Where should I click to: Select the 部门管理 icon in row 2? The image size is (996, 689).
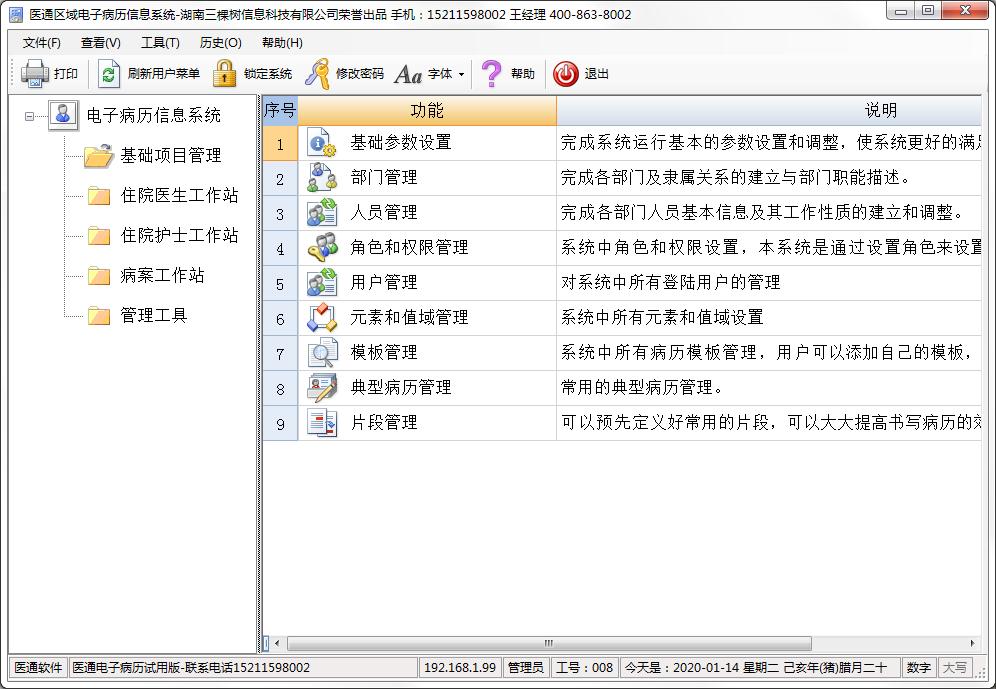tap(321, 177)
